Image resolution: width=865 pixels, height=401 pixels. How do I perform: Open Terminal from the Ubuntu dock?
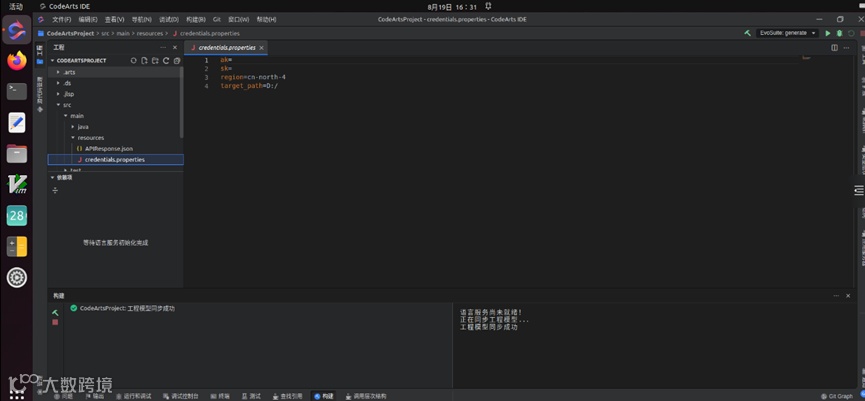(x=17, y=91)
